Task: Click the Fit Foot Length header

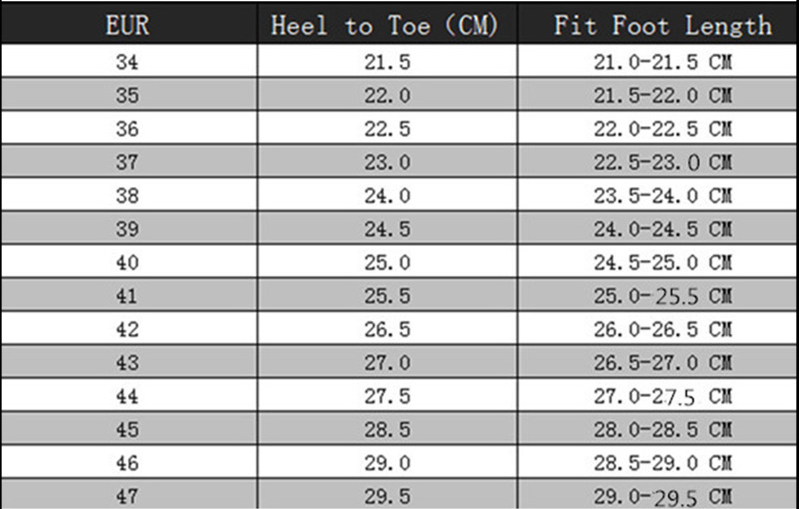Action: pos(663,25)
